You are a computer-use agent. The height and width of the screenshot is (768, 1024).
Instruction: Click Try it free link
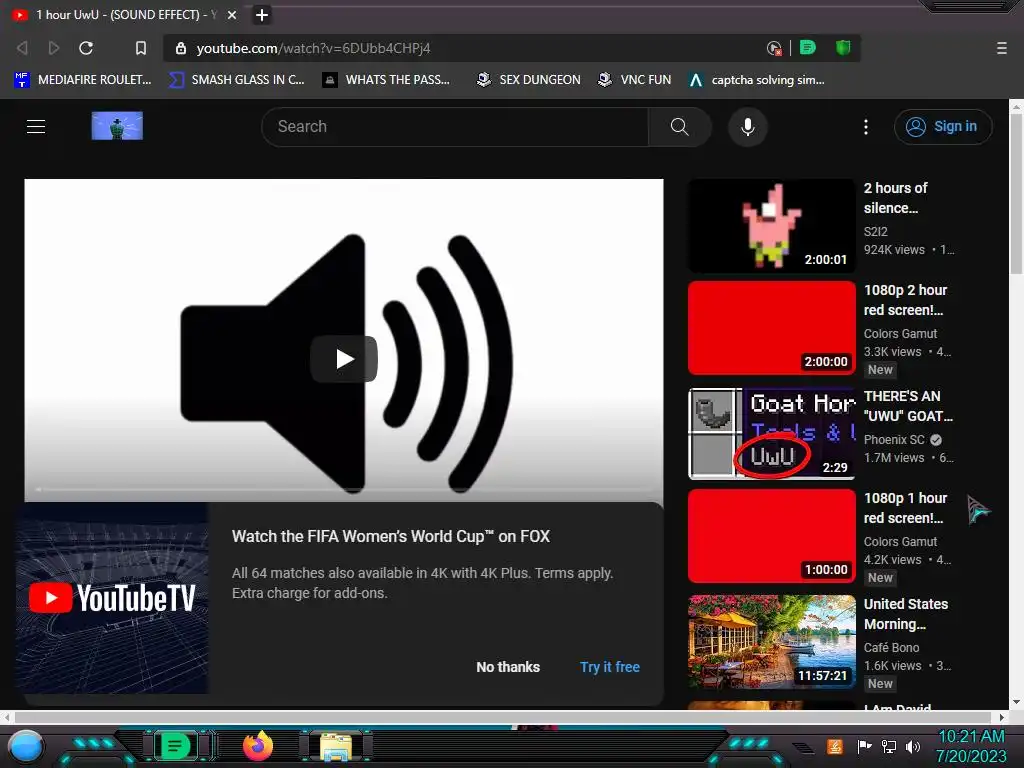610,667
